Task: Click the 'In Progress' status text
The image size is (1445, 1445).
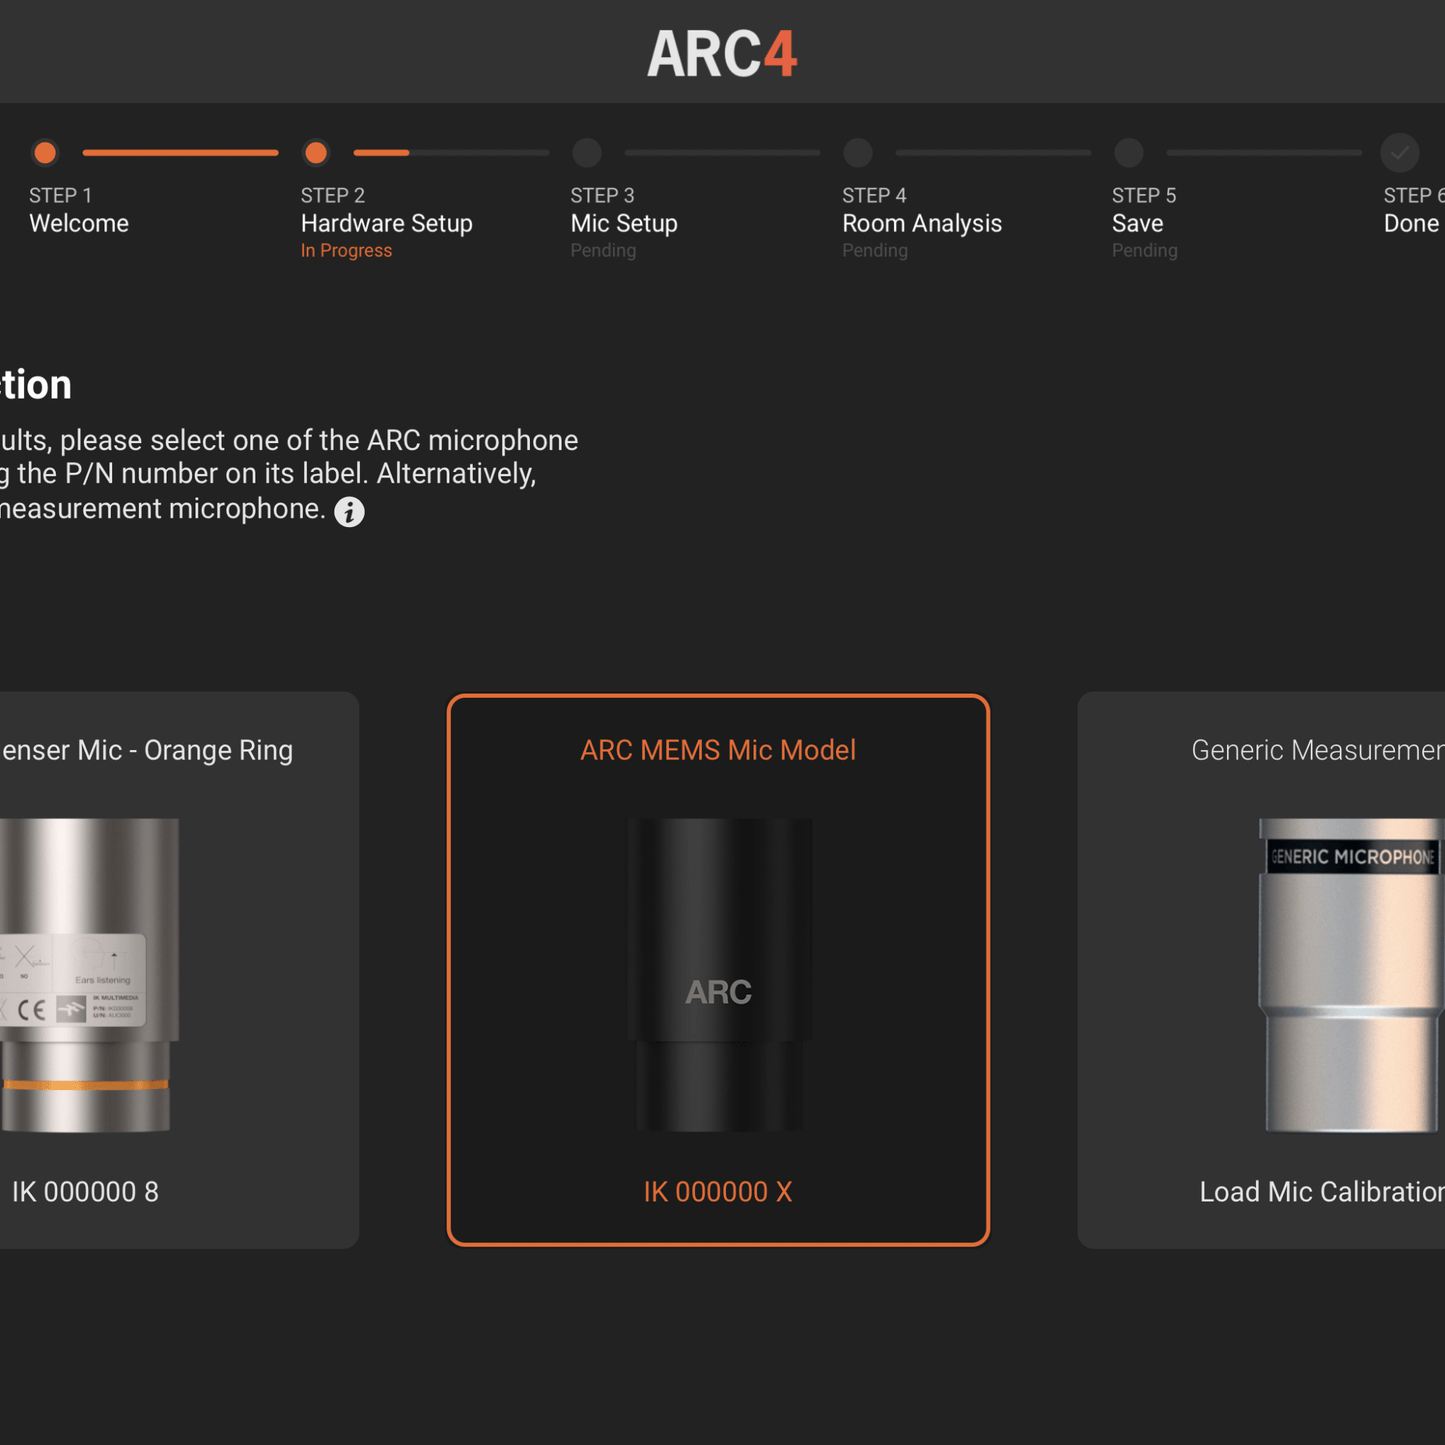Action: click(x=346, y=251)
